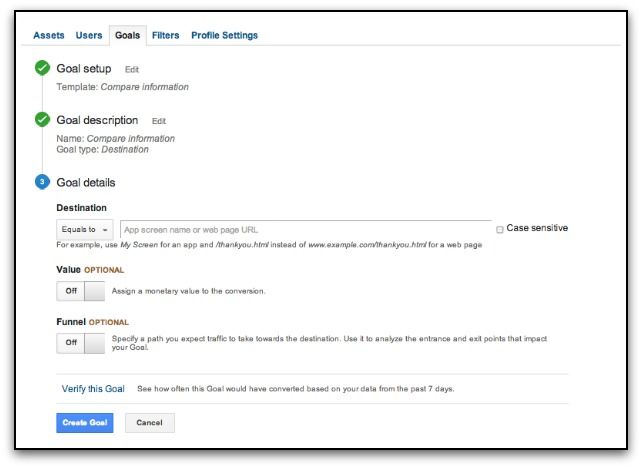The image size is (642, 468).
Task: Open the Equals to match type dropdown
Action: (85, 230)
